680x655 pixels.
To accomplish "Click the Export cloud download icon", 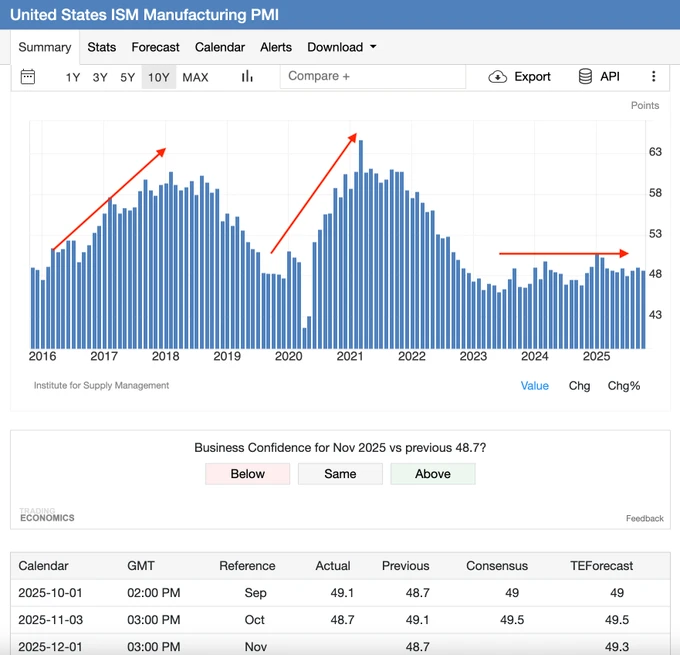I will (498, 77).
